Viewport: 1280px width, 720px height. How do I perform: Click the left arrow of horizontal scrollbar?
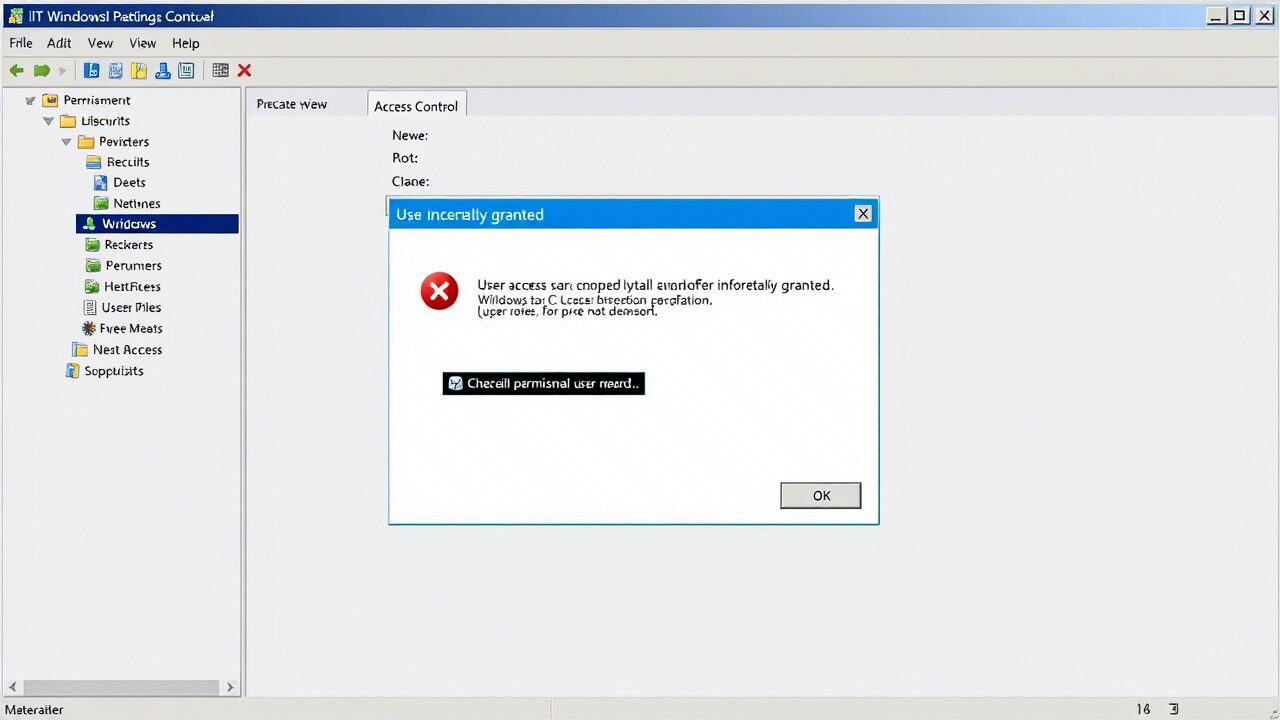tap(13, 688)
